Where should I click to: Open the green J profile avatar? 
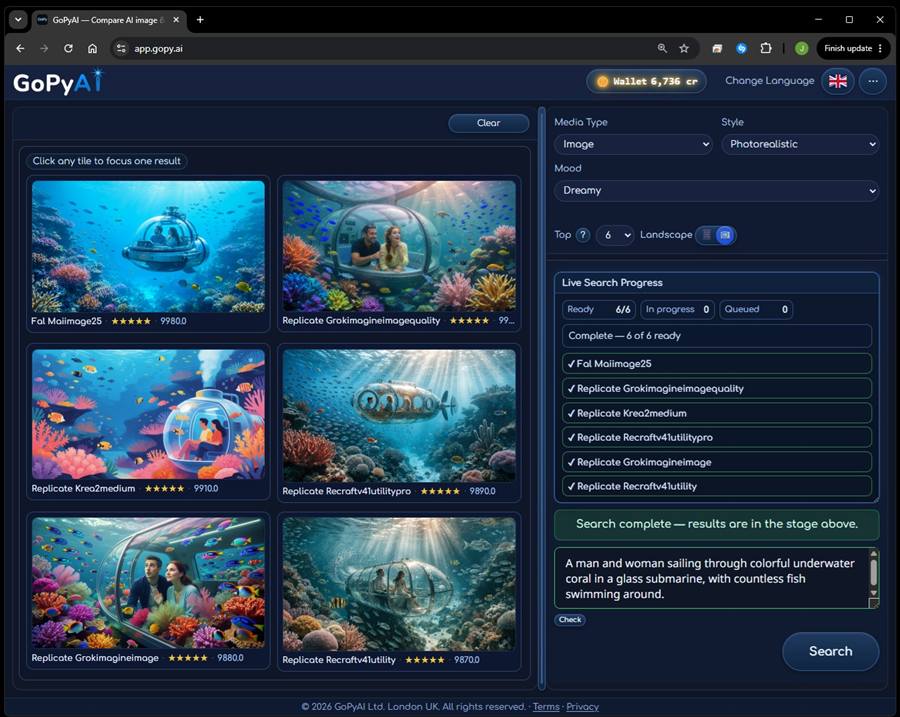802,49
